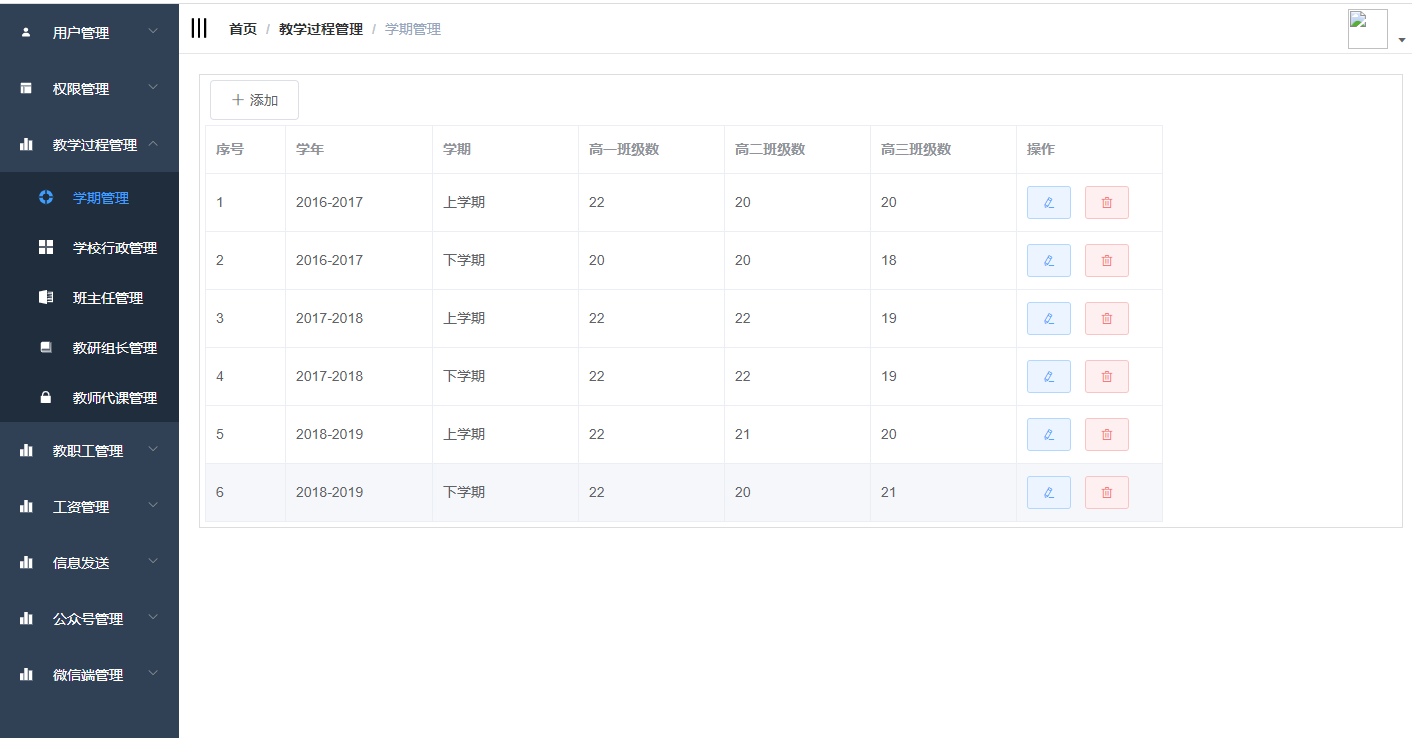Viewport: 1412px width, 738px height.
Task: Open dropdown arrow beside the avatar
Action: click(x=1402, y=40)
